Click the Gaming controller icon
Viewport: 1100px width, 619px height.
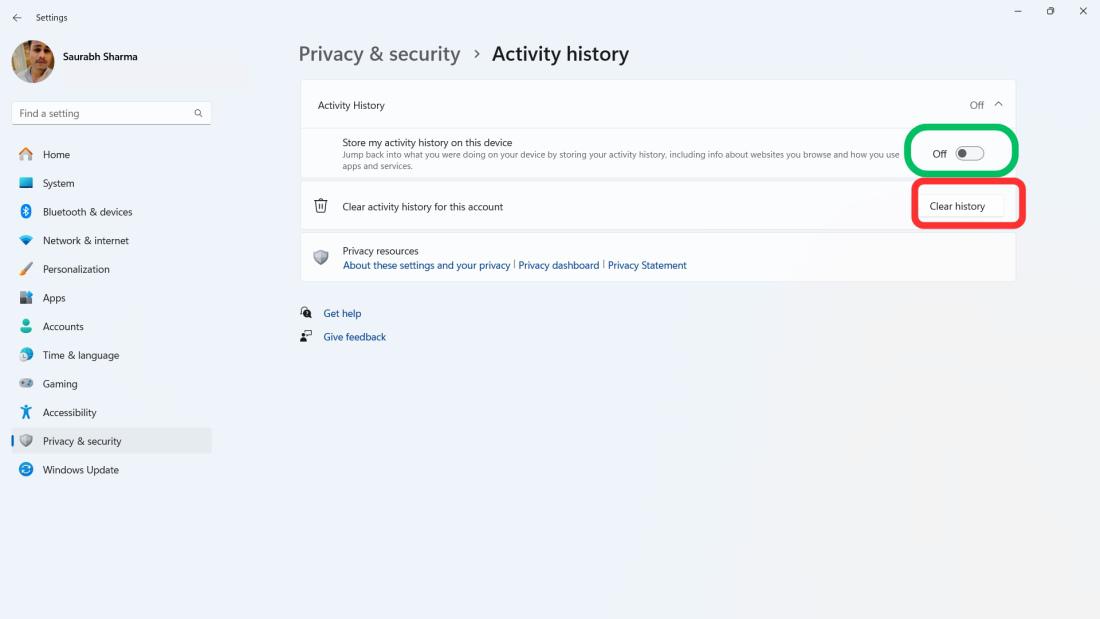(26, 384)
